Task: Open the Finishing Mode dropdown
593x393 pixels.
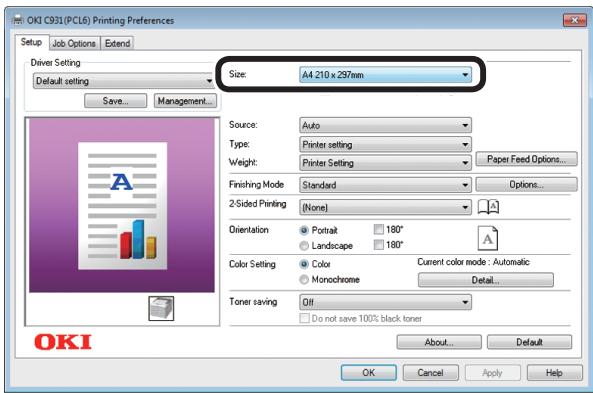Action: [x=385, y=185]
